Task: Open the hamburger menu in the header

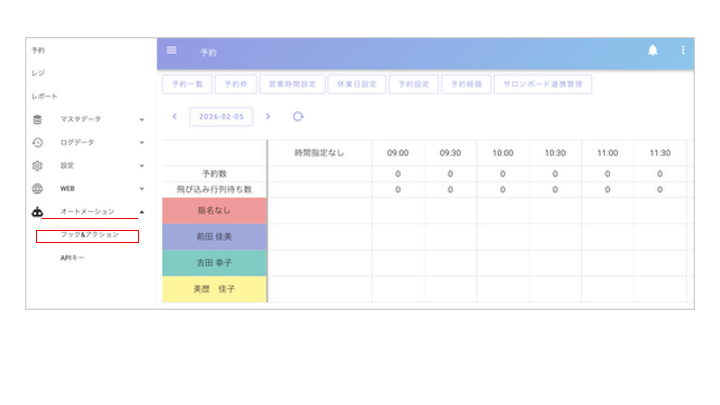Action: pyautogui.click(x=172, y=50)
